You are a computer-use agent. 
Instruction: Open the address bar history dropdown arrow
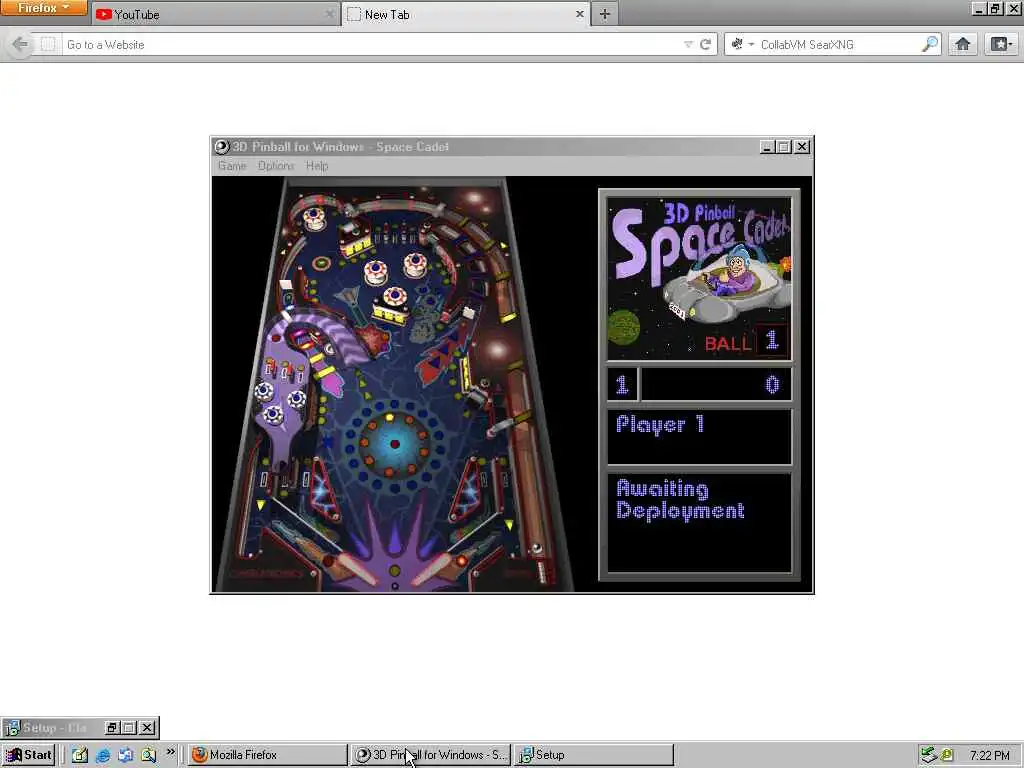pyautogui.click(x=688, y=44)
